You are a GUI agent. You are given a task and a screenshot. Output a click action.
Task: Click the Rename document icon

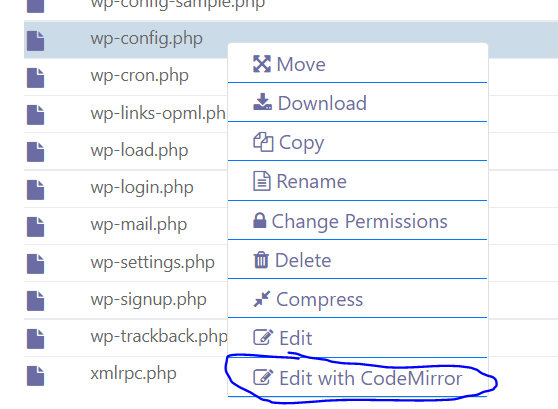pyautogui.click(x=262, y=181)
